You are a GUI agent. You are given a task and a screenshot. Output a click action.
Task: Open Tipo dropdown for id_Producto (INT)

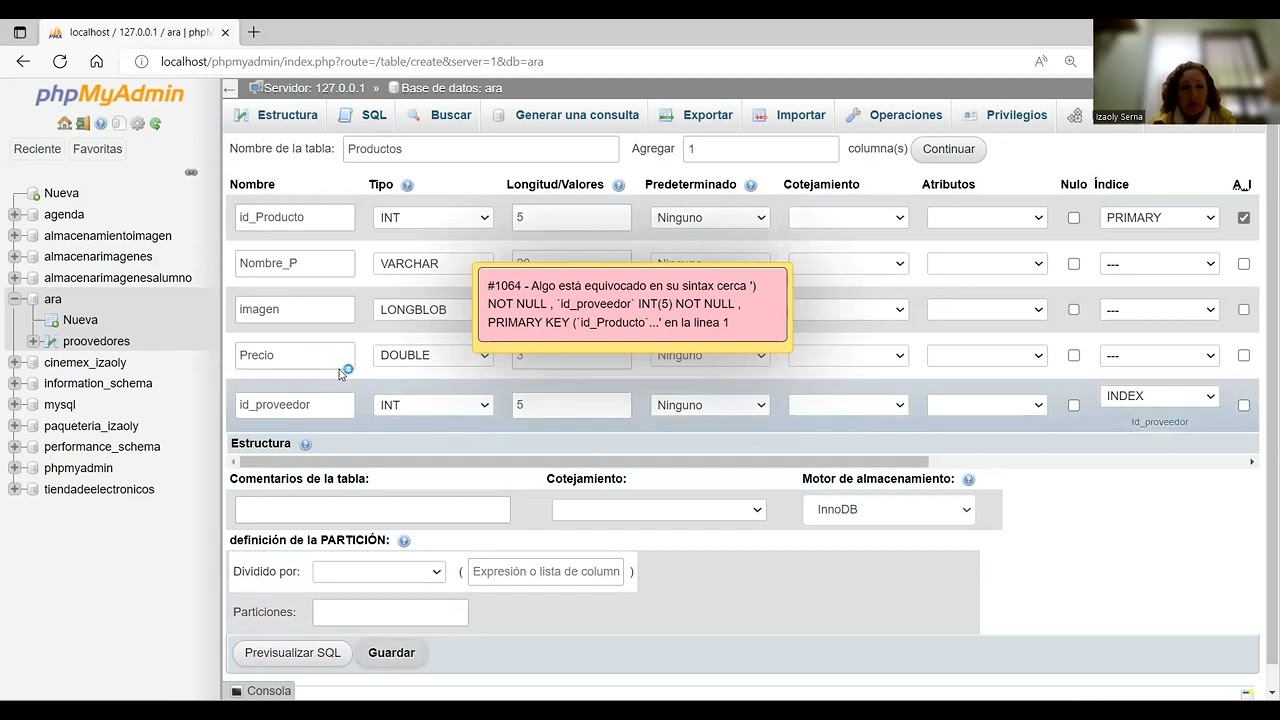(x=433, y=218)
